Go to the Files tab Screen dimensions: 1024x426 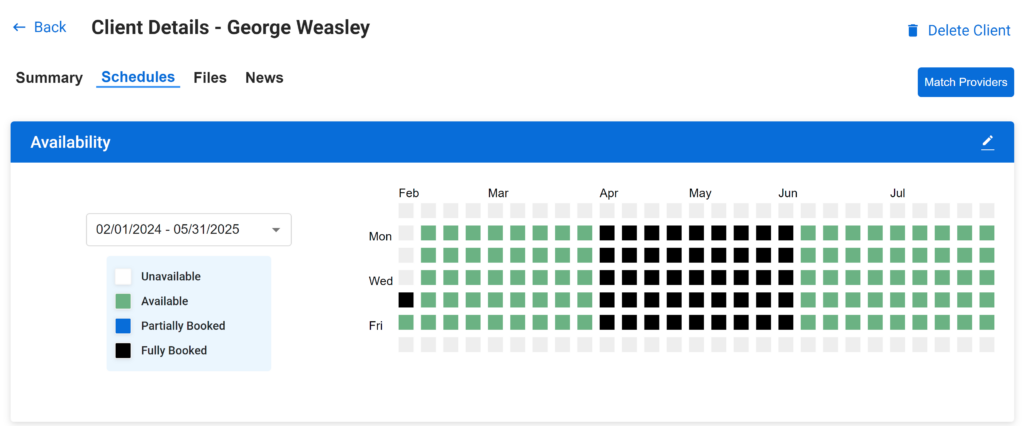click(x=210, y=78)
